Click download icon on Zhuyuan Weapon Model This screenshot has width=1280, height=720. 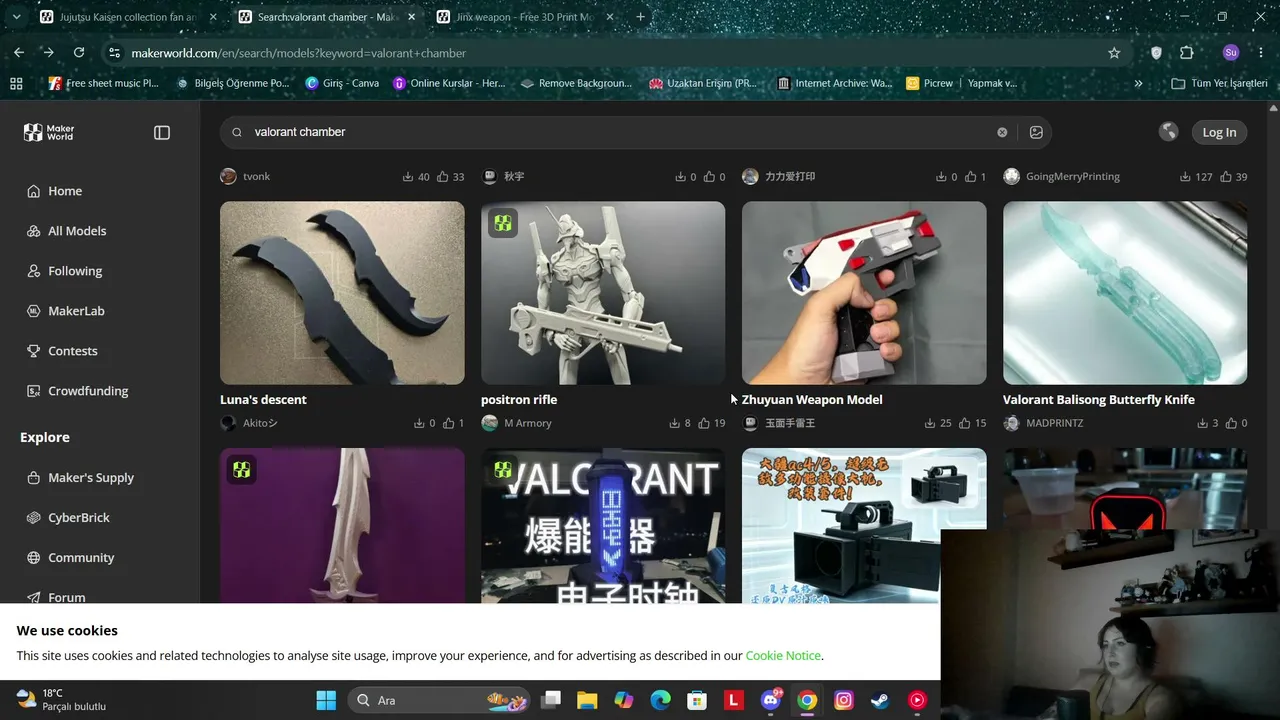click(x=930, y=423)
